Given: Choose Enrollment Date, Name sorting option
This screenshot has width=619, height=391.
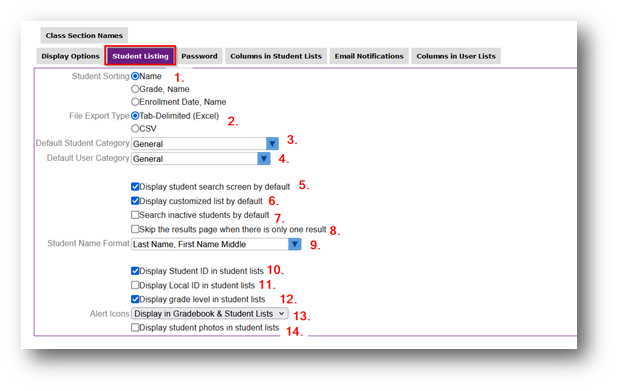Looking at the screenshot, I should click(x=135, y=102).
